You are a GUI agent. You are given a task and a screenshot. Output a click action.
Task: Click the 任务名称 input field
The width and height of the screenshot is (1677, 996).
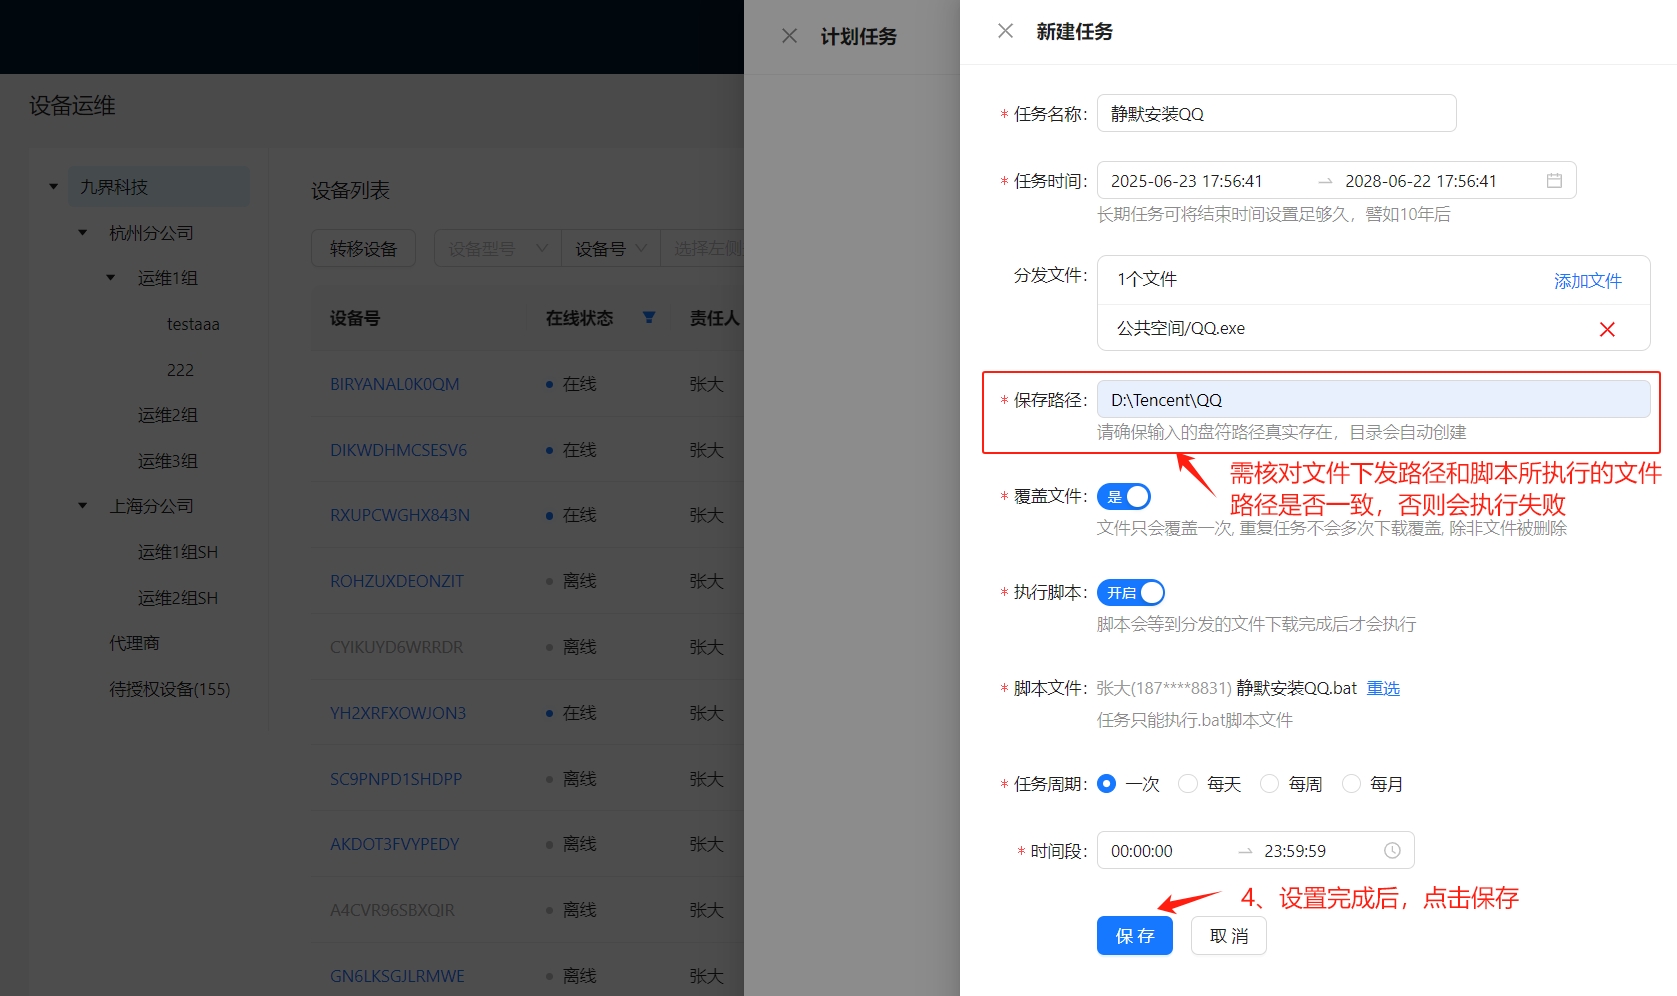pyautogui.click(x=1276, y=113)
